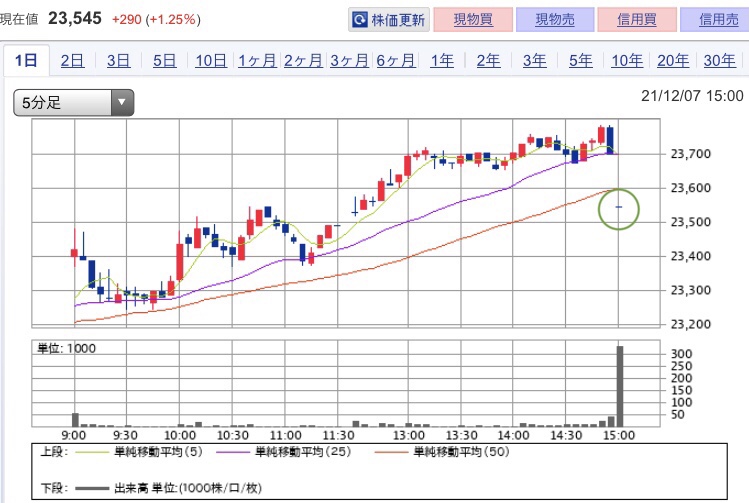Show the 1ヶ月 chart
749x503 pixels.
point(257,61)
